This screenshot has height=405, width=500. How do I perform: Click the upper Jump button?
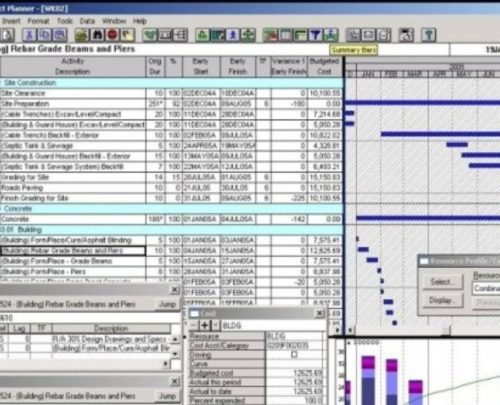[167, 304]
